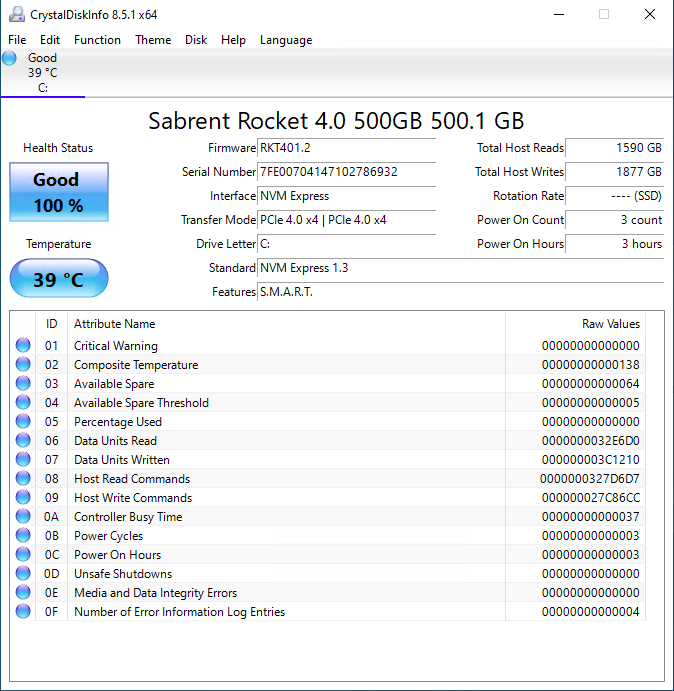Select the status orb for Power Cycles
This screenshot has height=691, width=674.
point(23,536)
